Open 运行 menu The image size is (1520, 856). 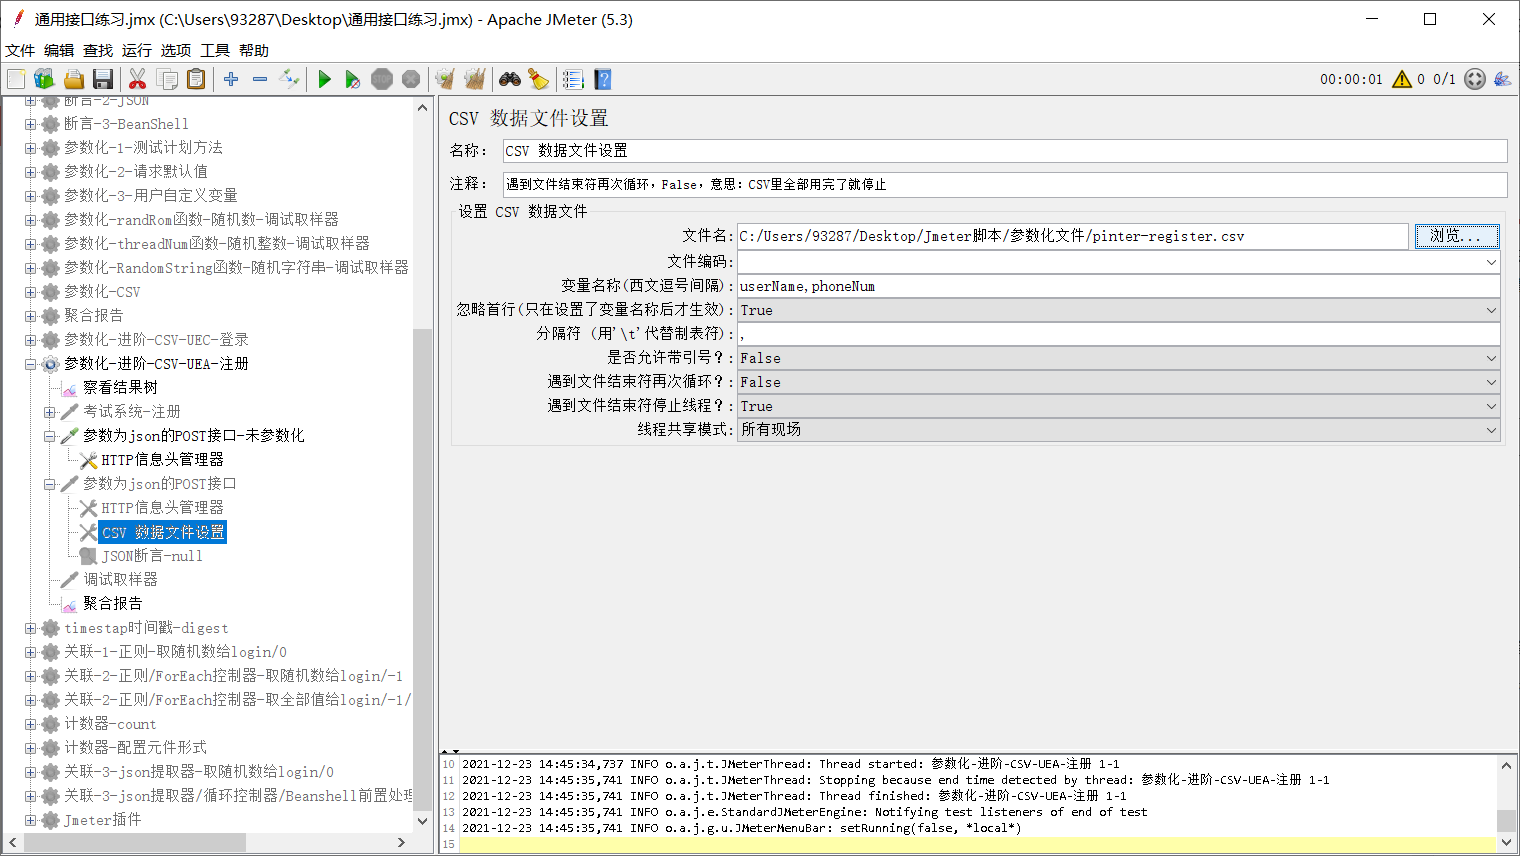tap(137, 50)
